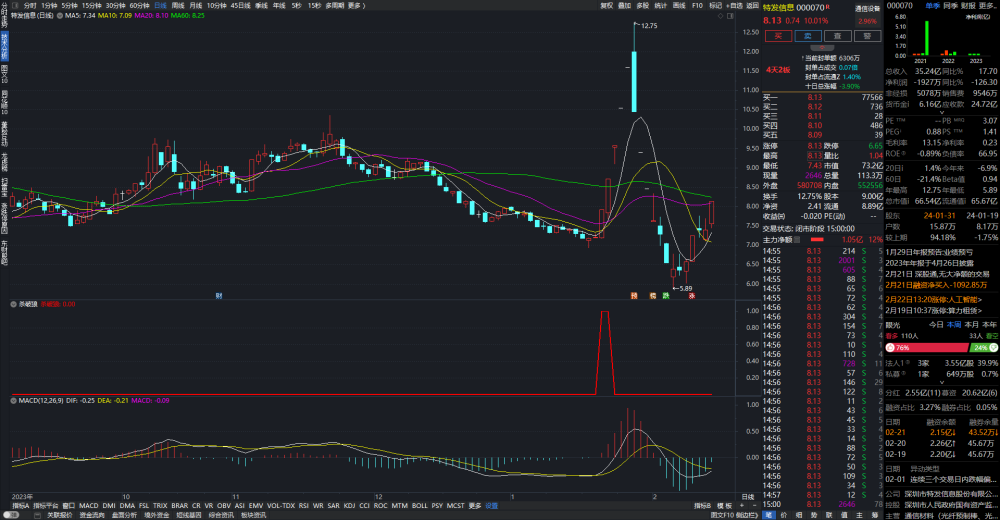Click the 警 alert button
The width and height of the screenshot is (1000, 520).
(867, 36)
